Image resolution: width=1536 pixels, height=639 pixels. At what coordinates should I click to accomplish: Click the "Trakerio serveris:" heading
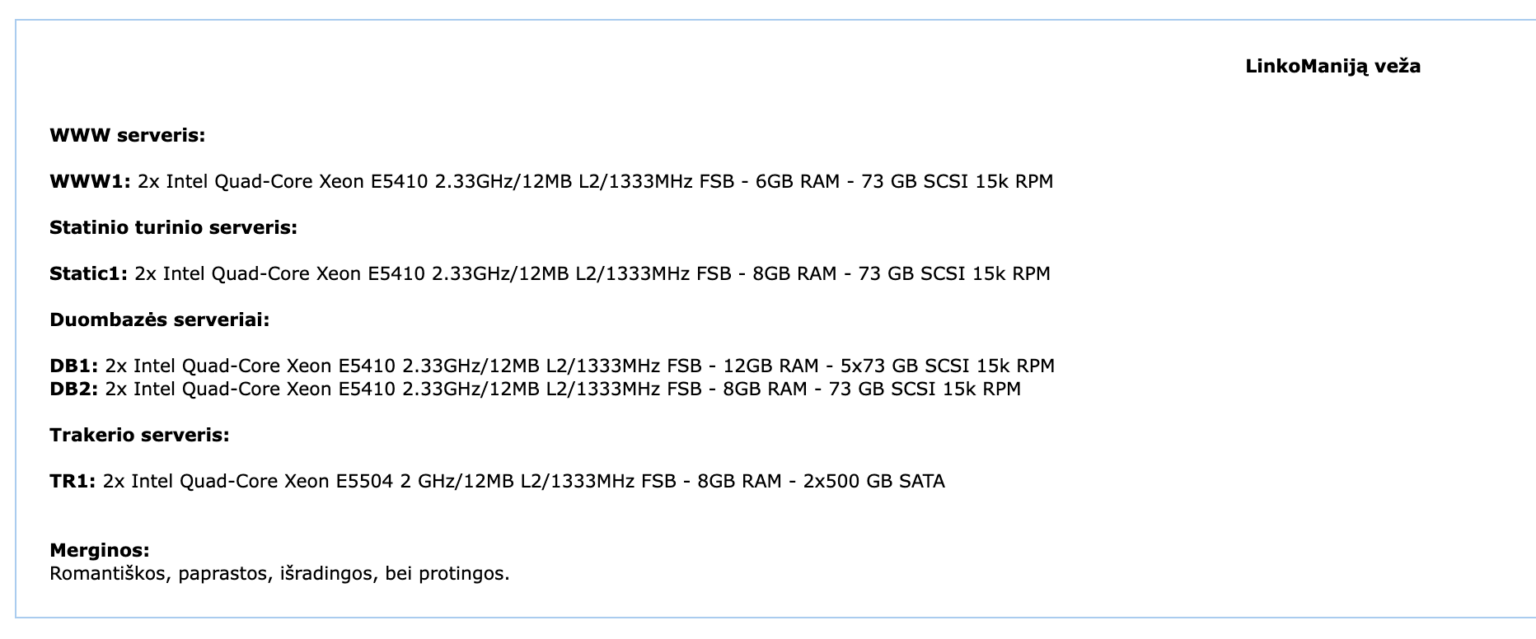pos(140,436)
